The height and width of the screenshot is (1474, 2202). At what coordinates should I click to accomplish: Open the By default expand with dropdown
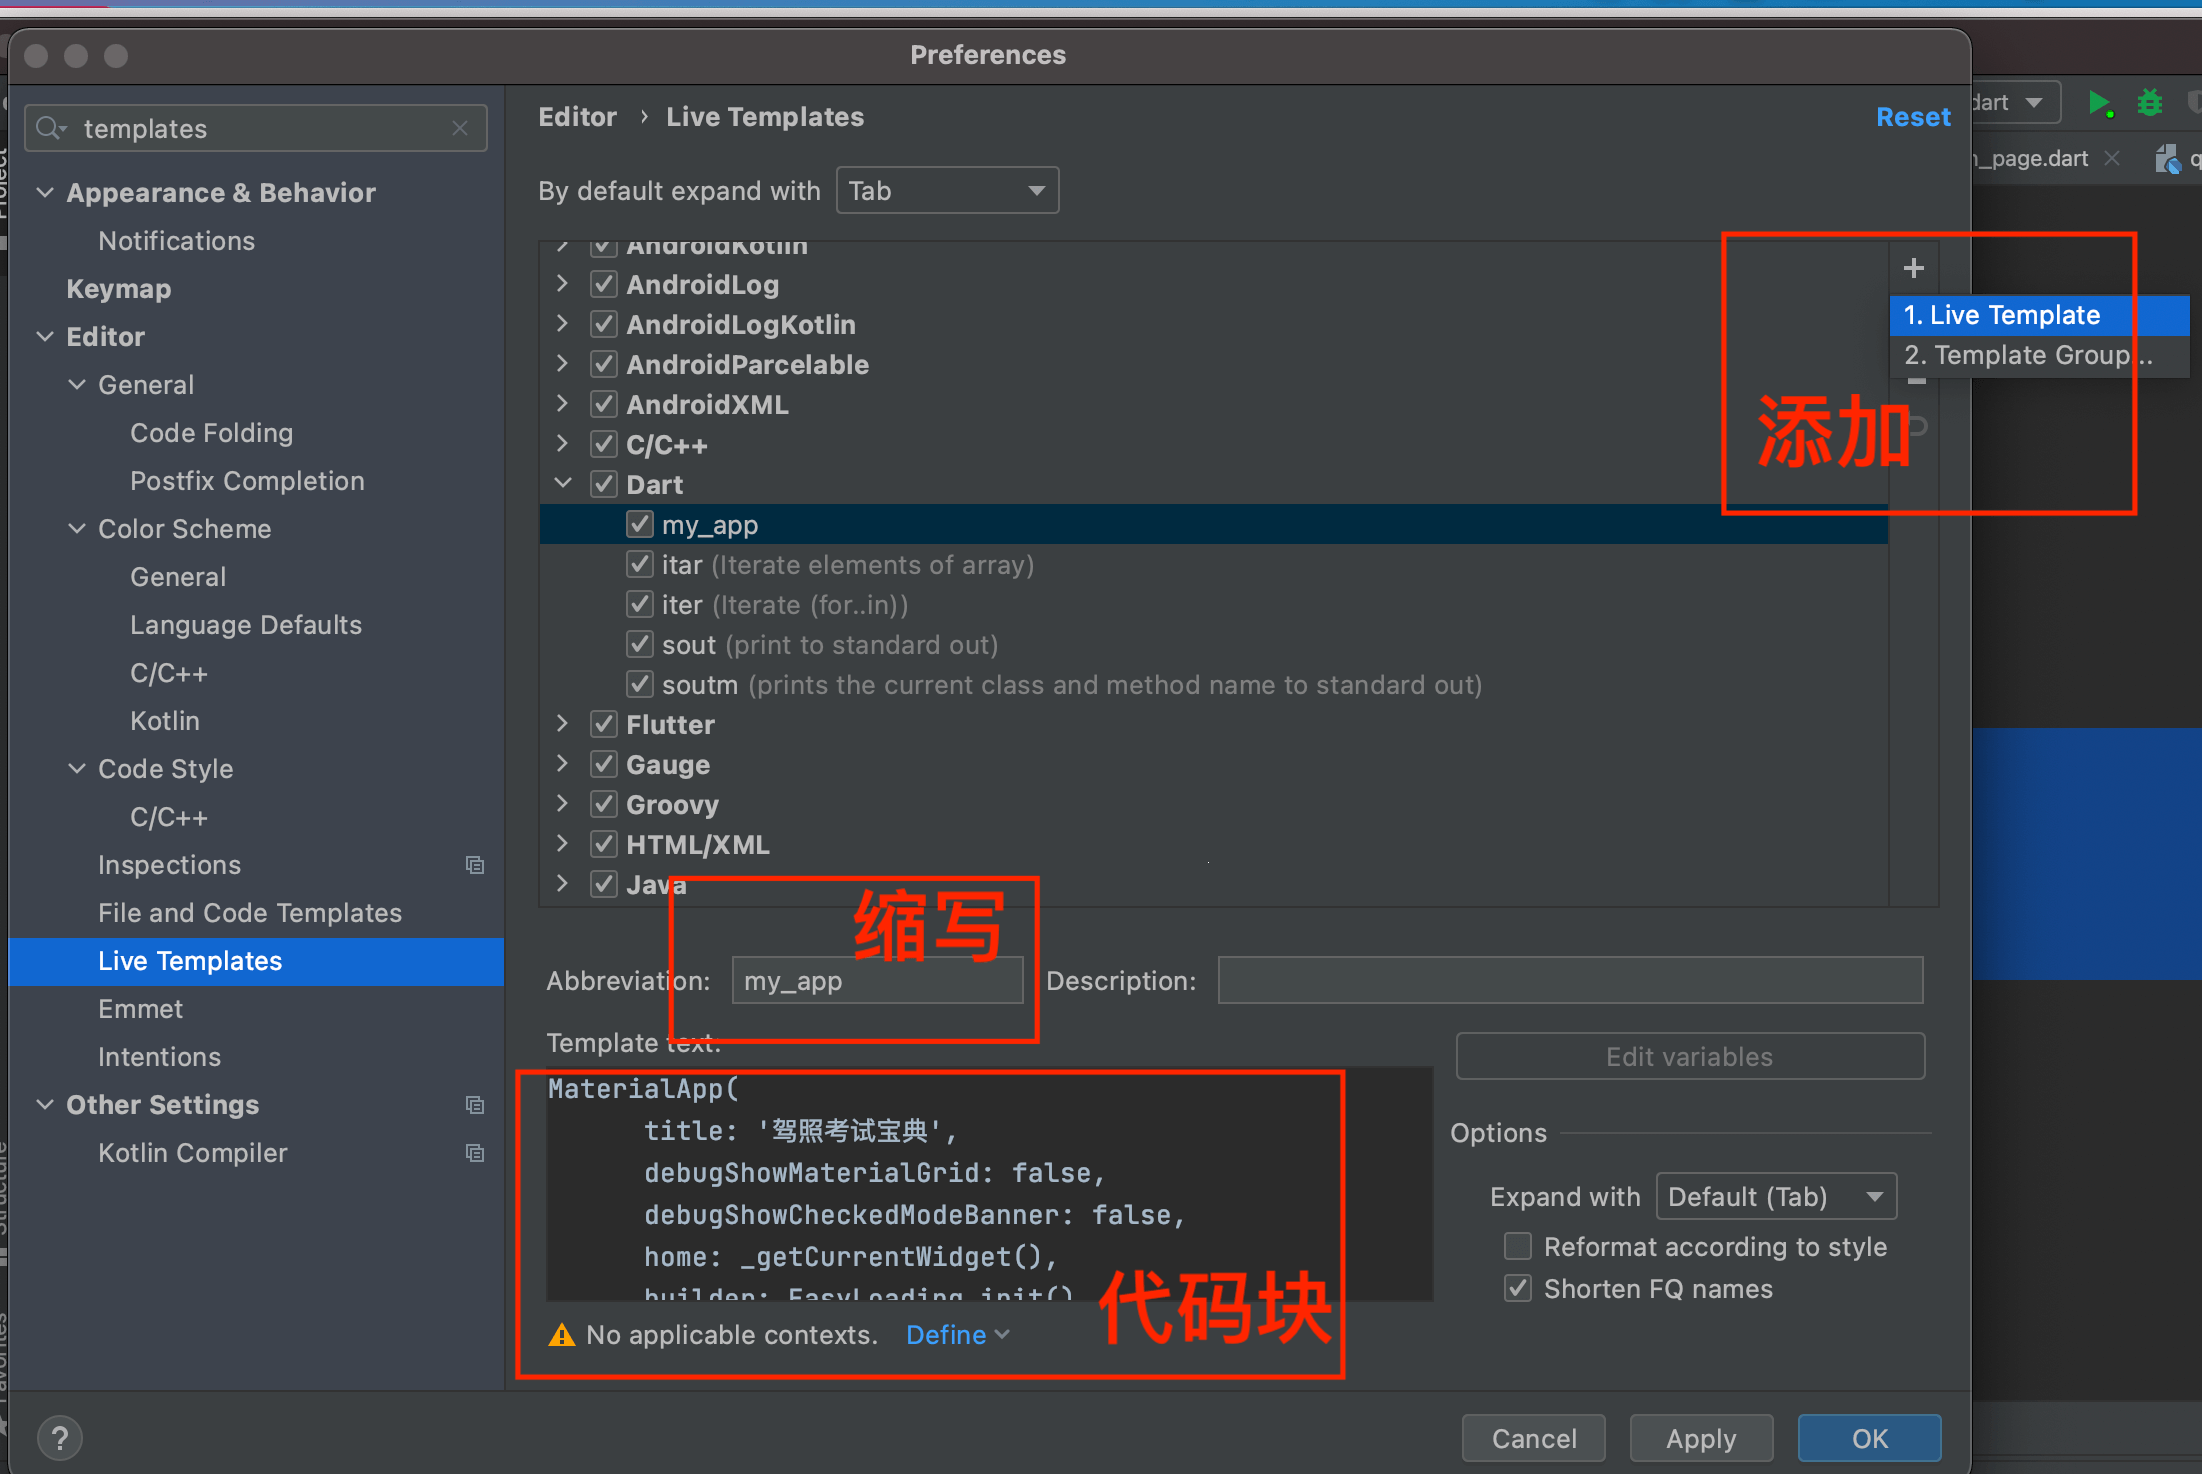coord(946,190)
